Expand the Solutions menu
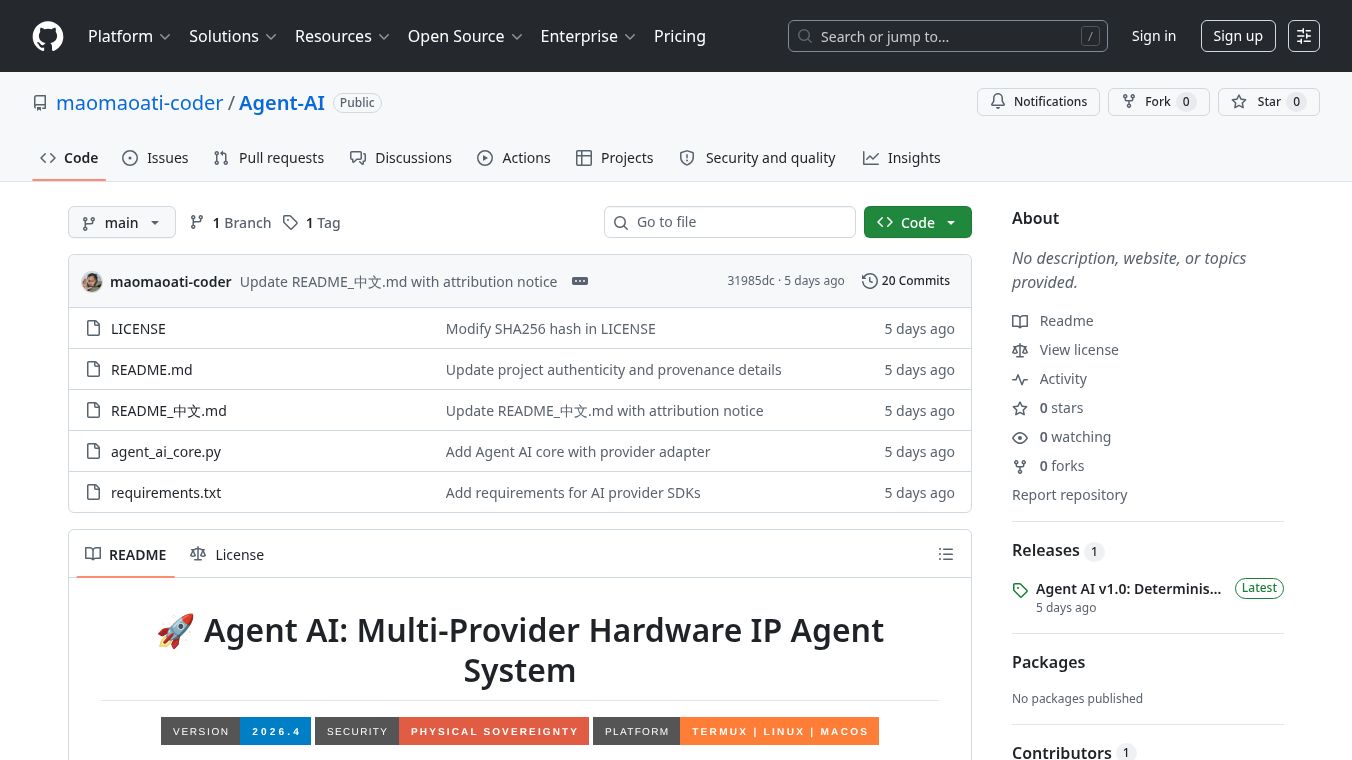Screen dimensions: 1352x760 click(x=232, y=36)
